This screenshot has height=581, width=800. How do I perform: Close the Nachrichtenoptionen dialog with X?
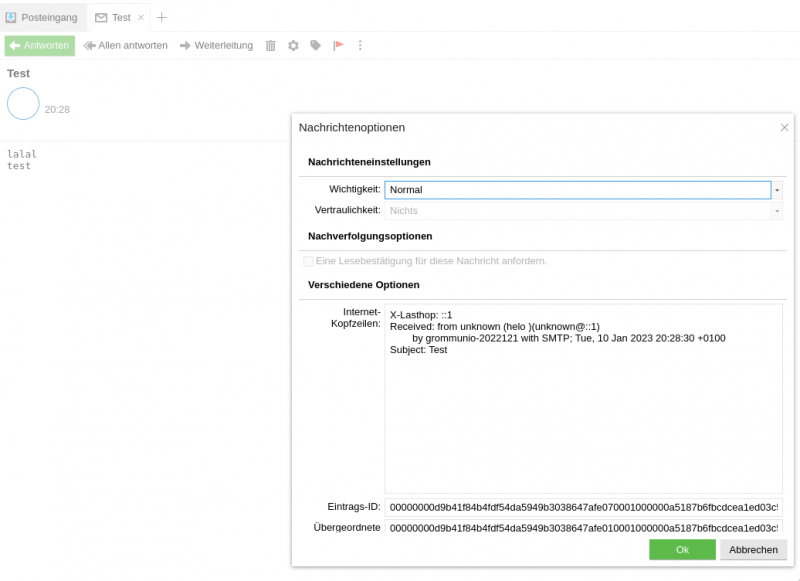[784, 128]
